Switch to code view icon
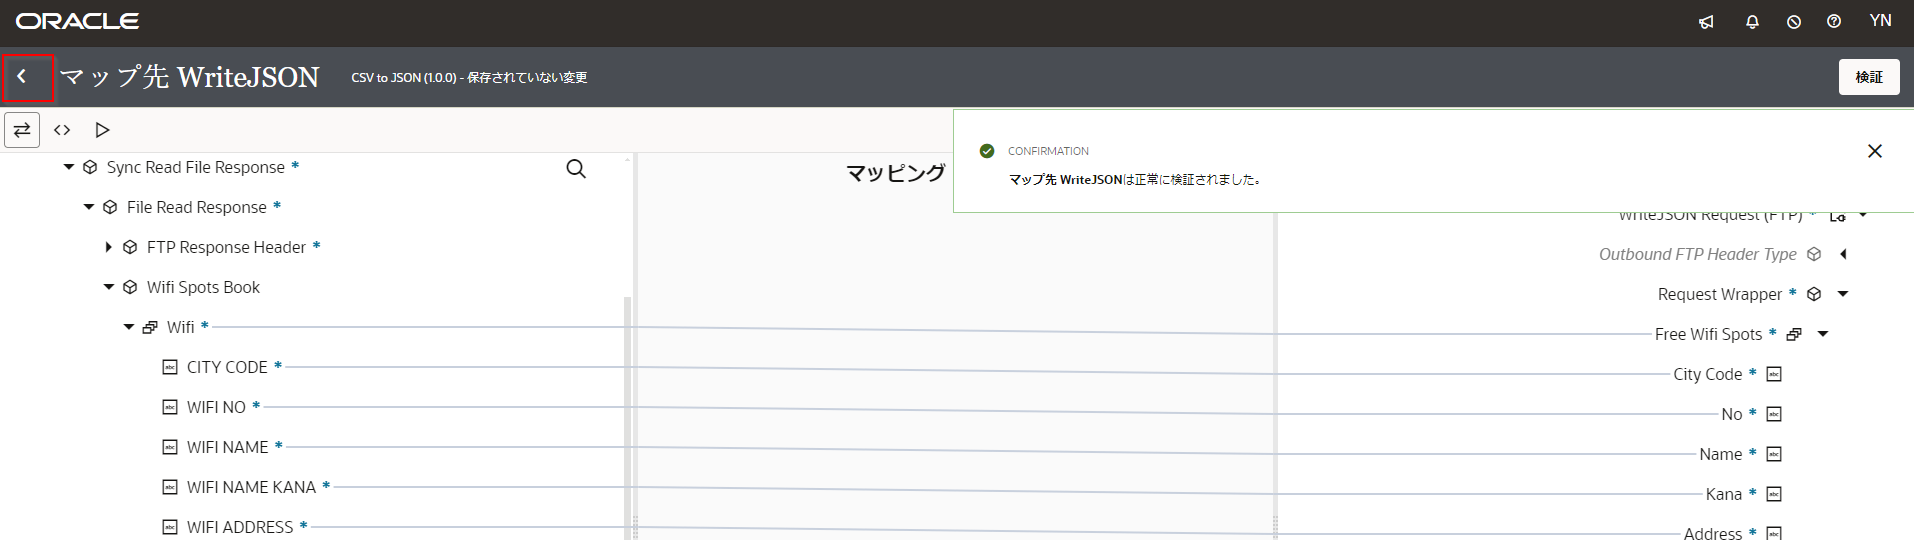This screenshot has height=540, width=1914. click(62, 130)
